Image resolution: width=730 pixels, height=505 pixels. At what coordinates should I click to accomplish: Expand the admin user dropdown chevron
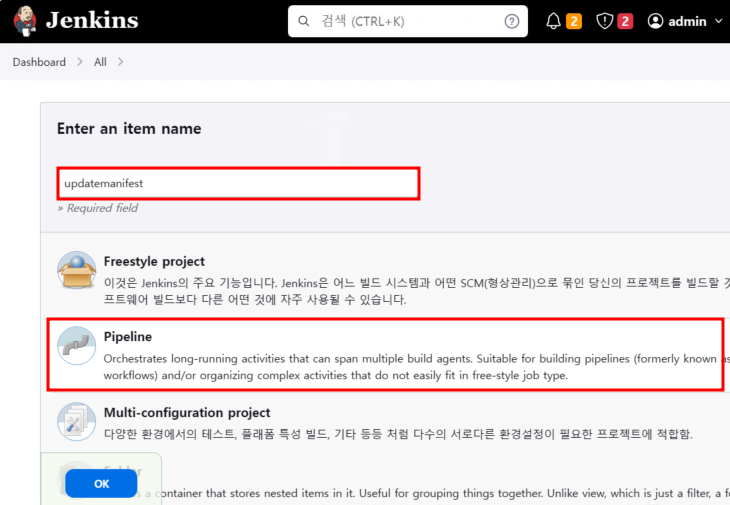(718, 21)
